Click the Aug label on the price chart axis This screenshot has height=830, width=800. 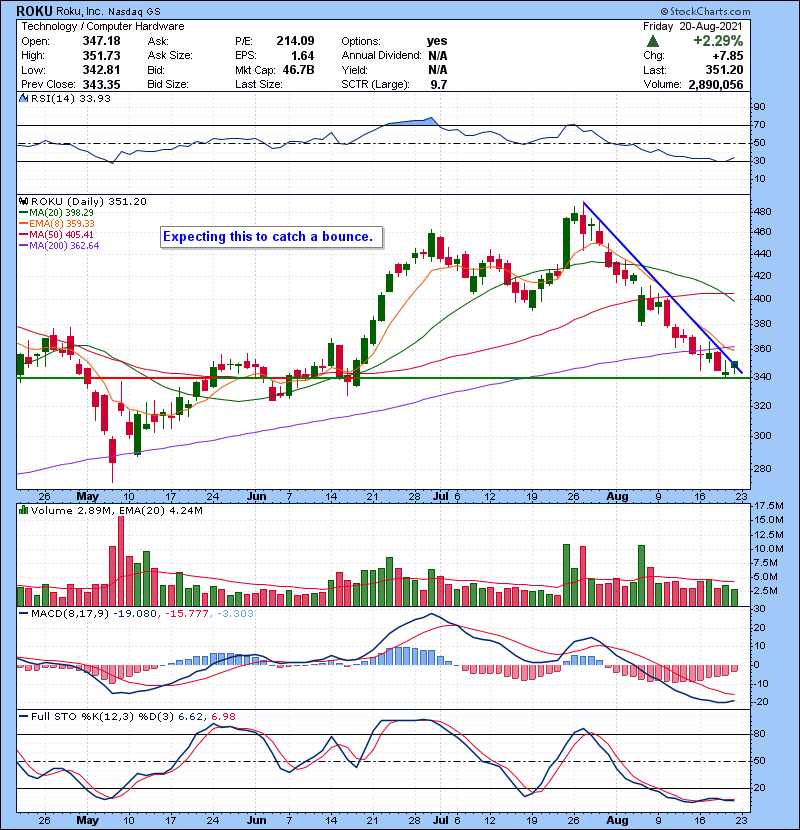(x=617, y=497)
